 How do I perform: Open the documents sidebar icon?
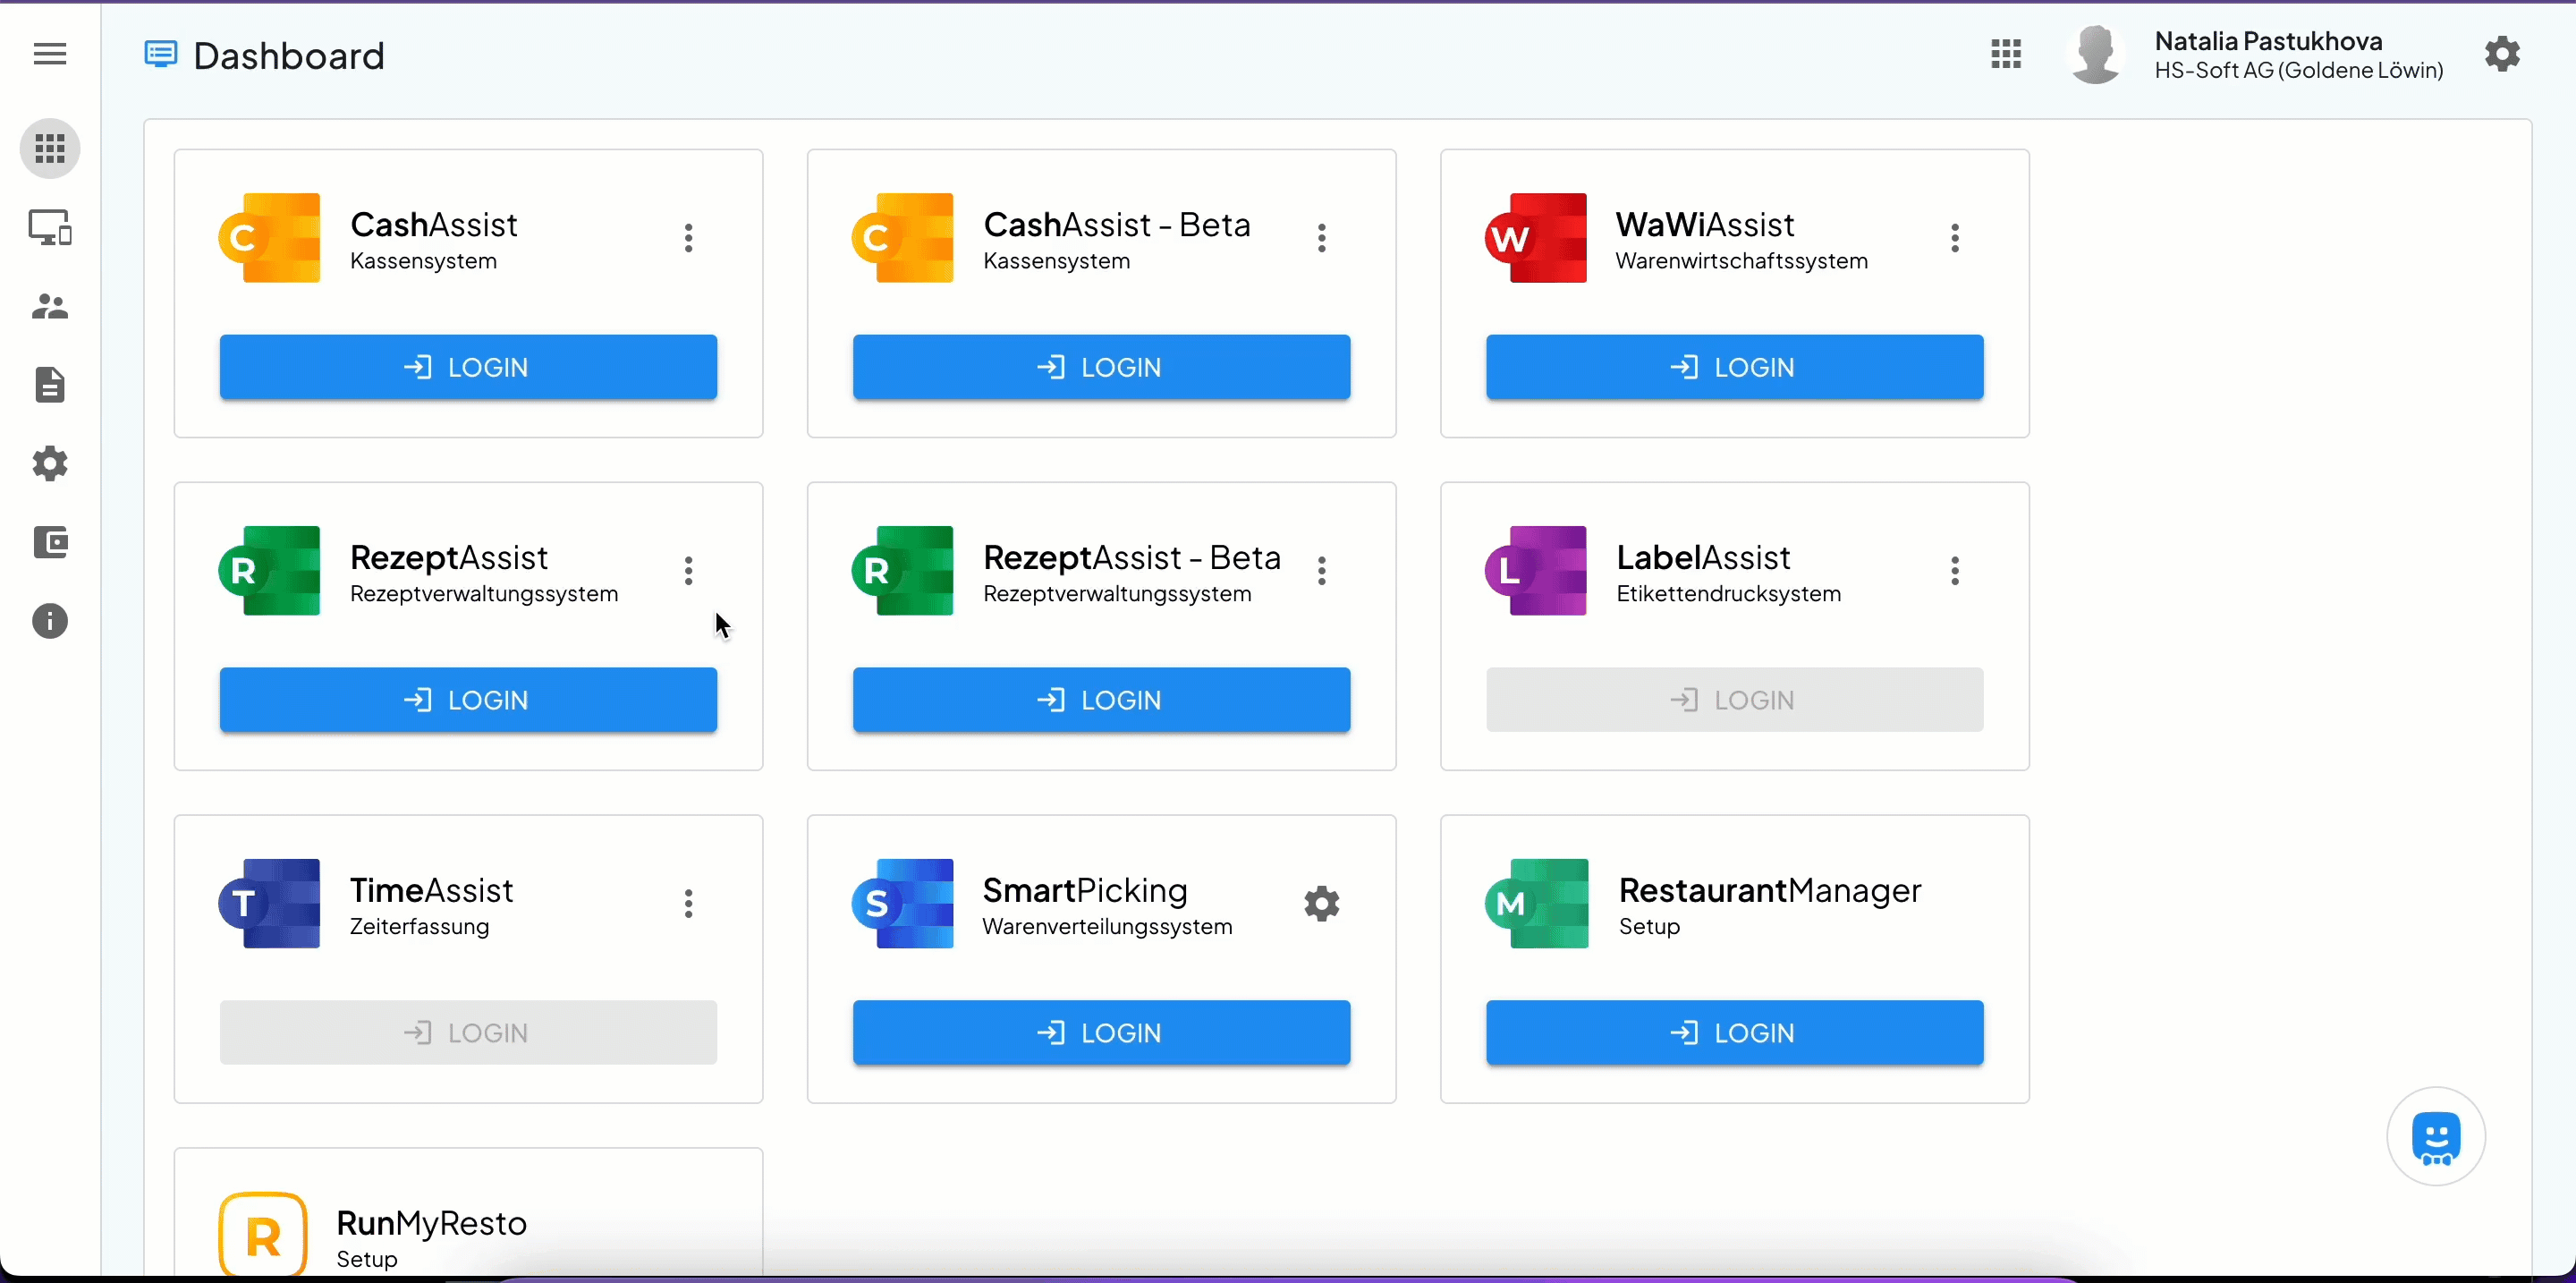click(x=50, y=385)
